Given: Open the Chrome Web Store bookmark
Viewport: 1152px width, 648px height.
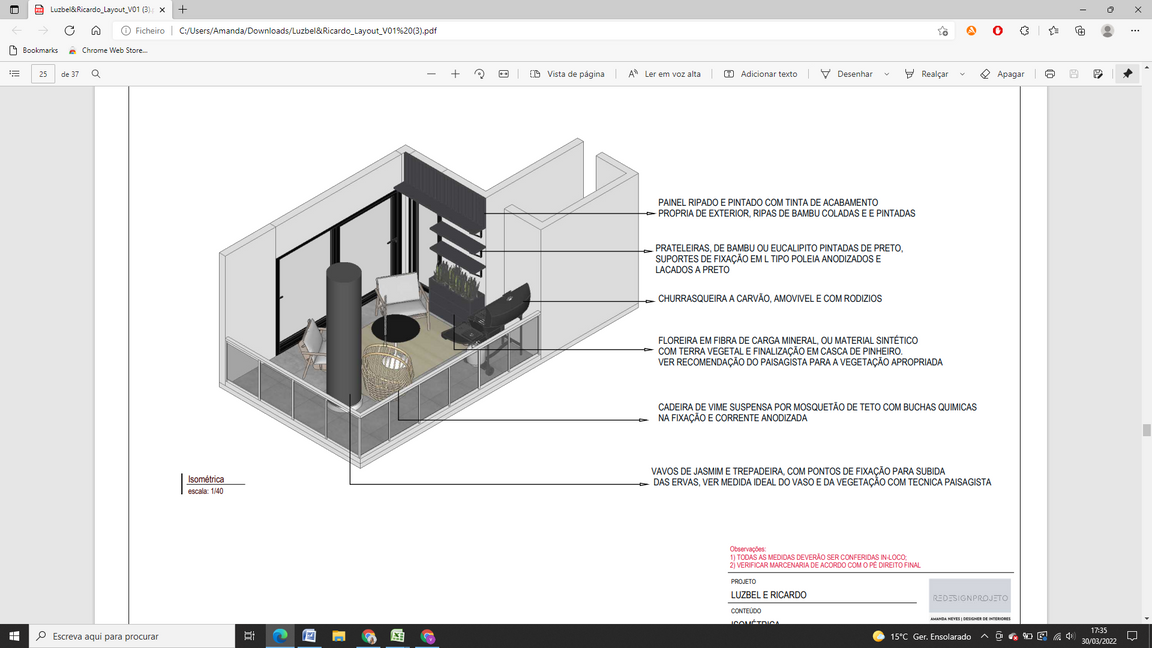Looking at the screenshot, I should point(107,50).
